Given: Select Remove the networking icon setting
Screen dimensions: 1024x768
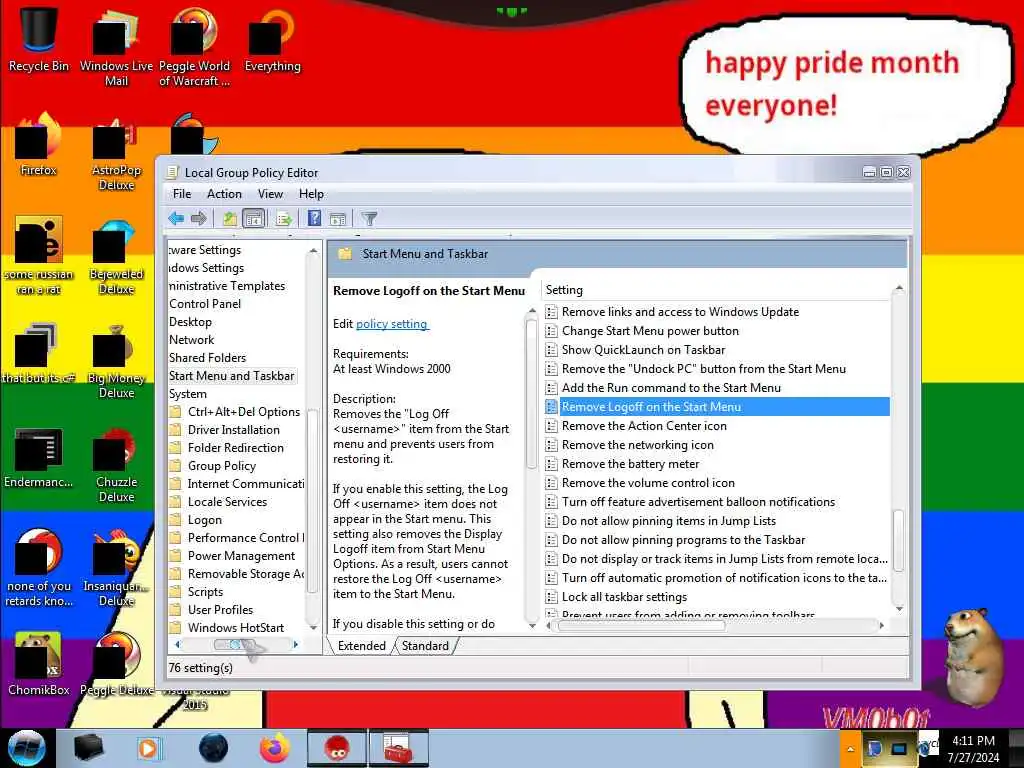Looking at the screenshot, I should pyautogui.click(x=637, y=445).
